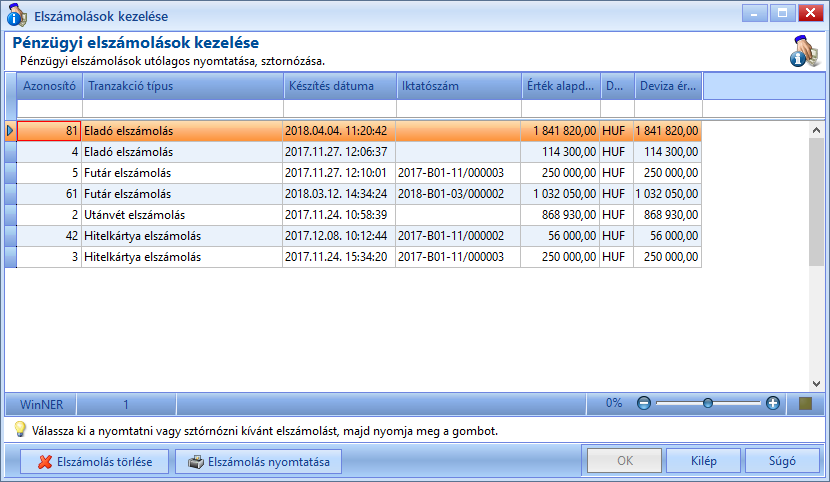Click the zoom slider handle

point(708,404)
